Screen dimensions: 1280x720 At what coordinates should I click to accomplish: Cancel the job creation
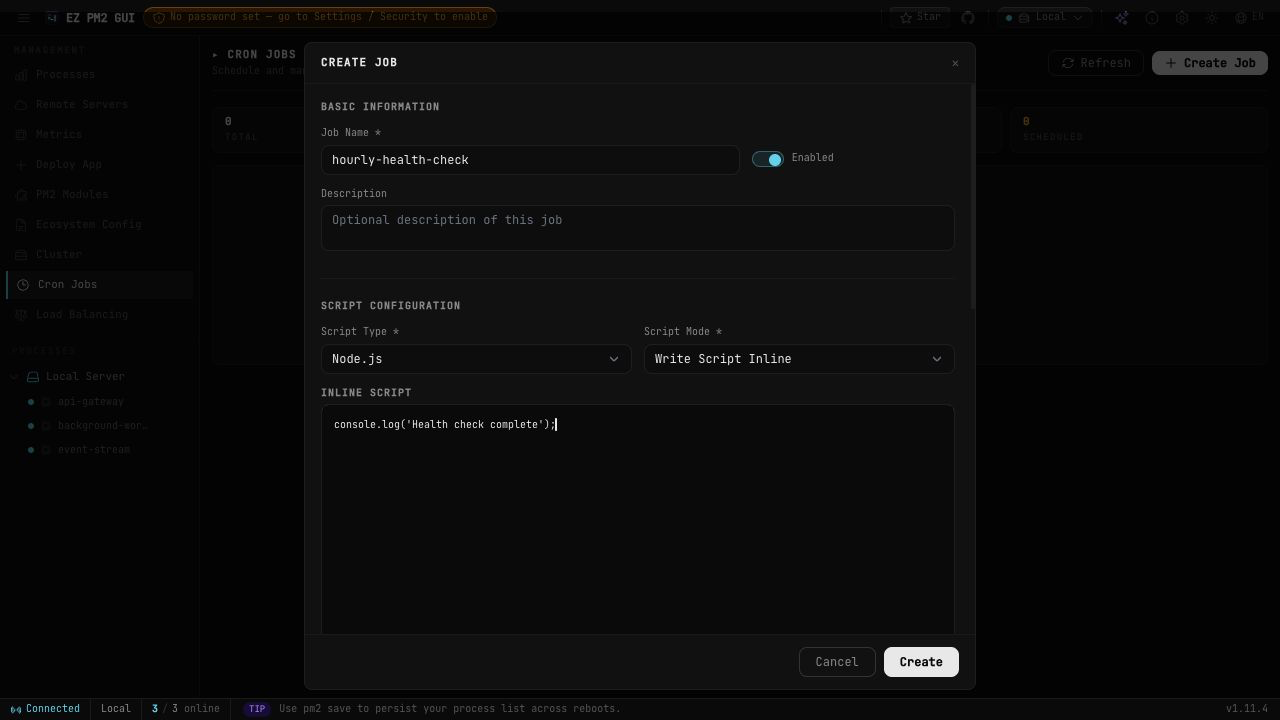point(837,662)
